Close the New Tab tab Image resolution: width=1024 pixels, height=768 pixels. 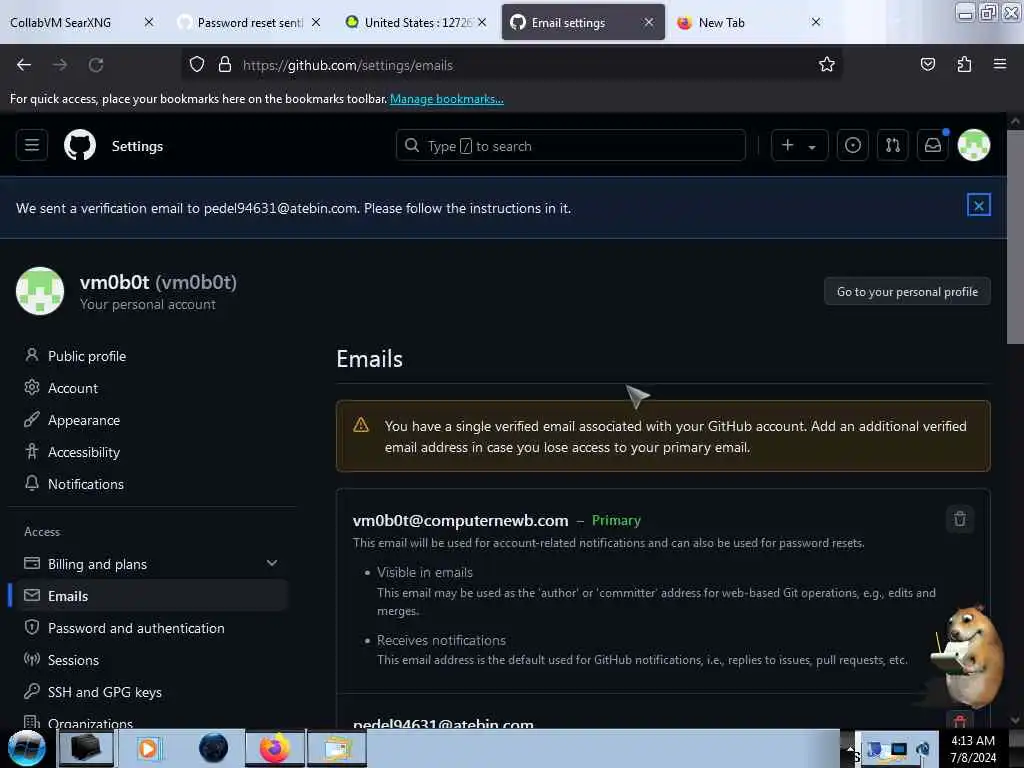pyautogui.click(x=816, y=22)
